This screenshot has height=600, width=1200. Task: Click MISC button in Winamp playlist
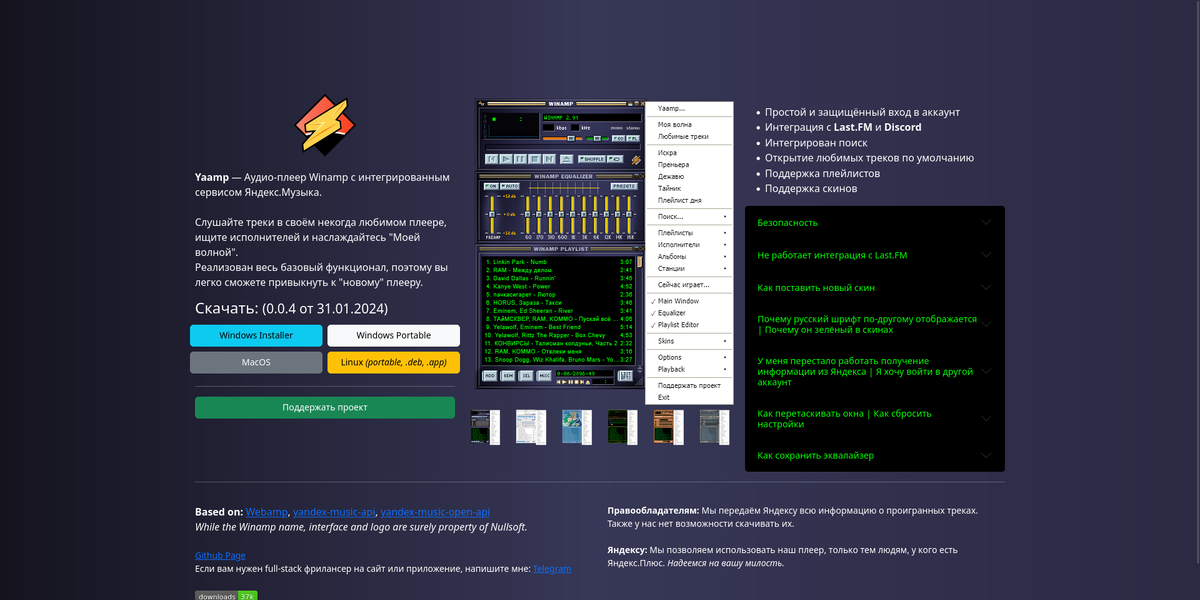[x=544, y=376]
